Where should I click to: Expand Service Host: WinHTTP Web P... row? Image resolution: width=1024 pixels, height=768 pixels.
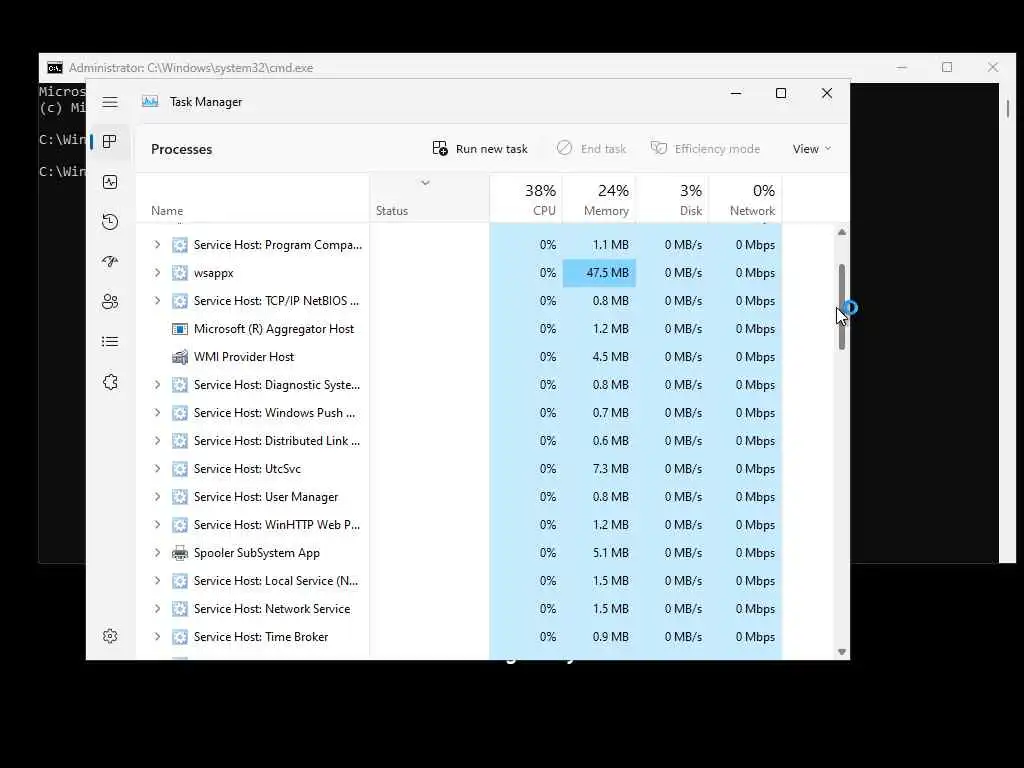pyautogui.click(x=157, y=525)
